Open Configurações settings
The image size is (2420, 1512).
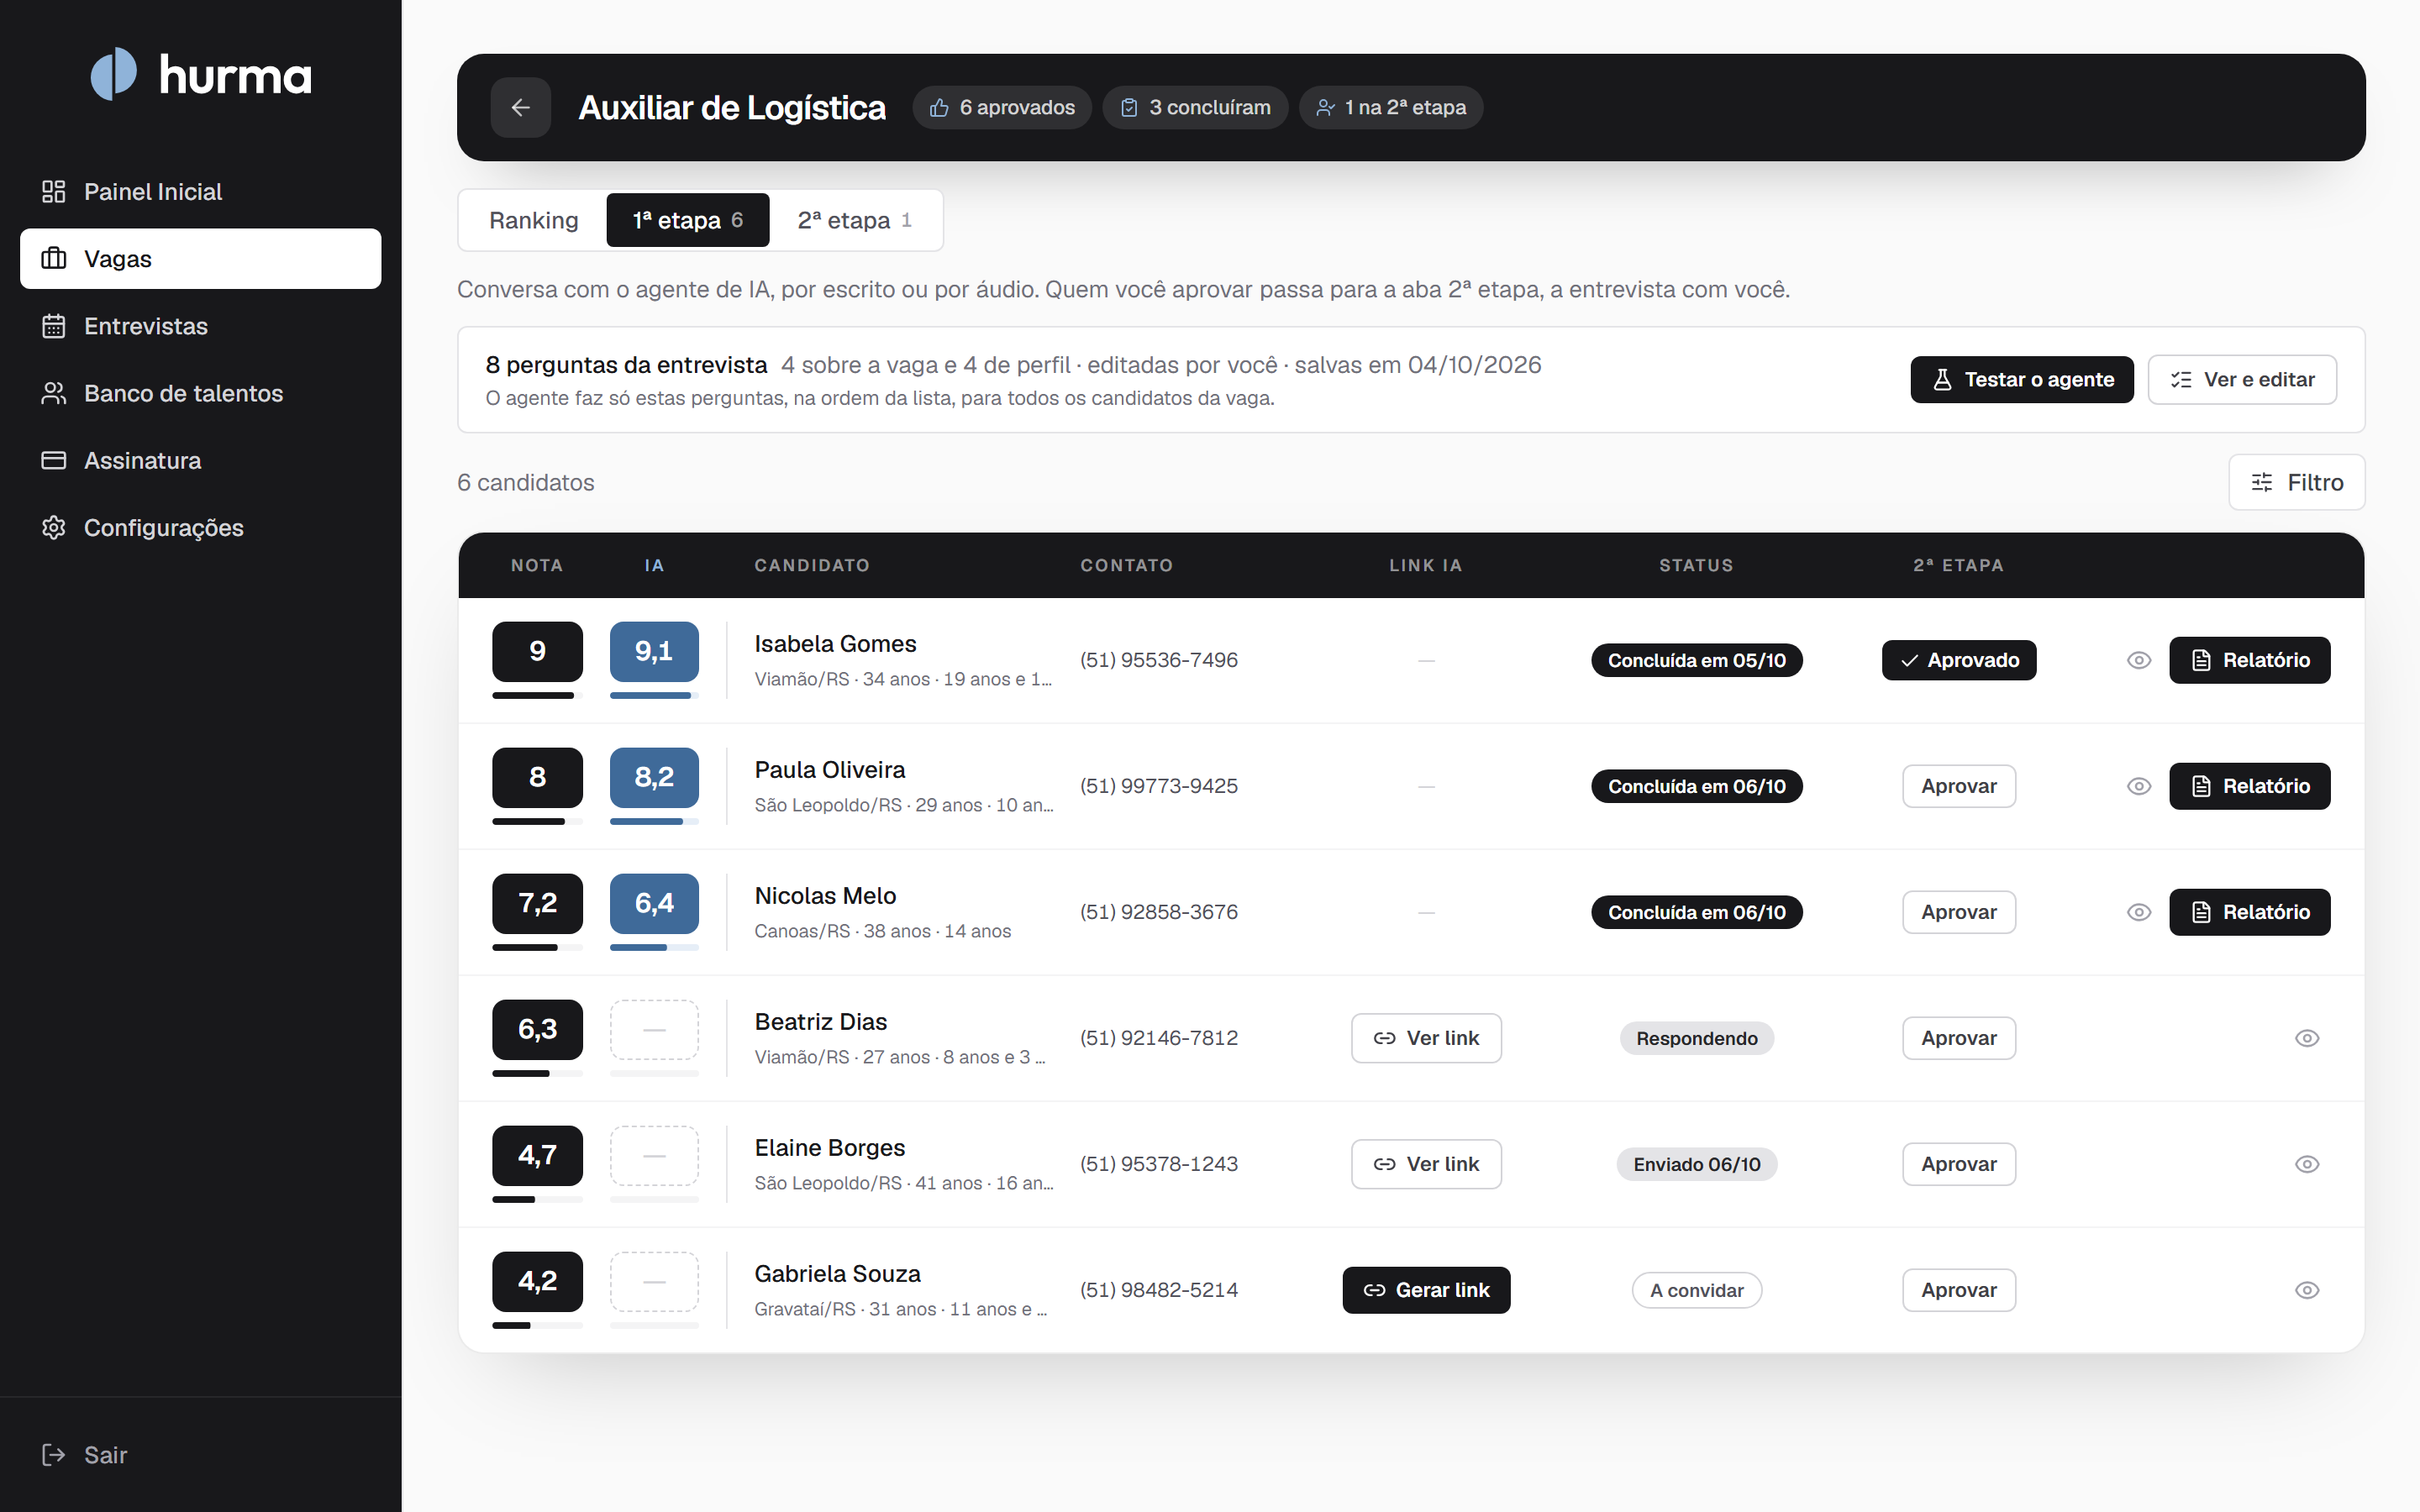(200, 527)
